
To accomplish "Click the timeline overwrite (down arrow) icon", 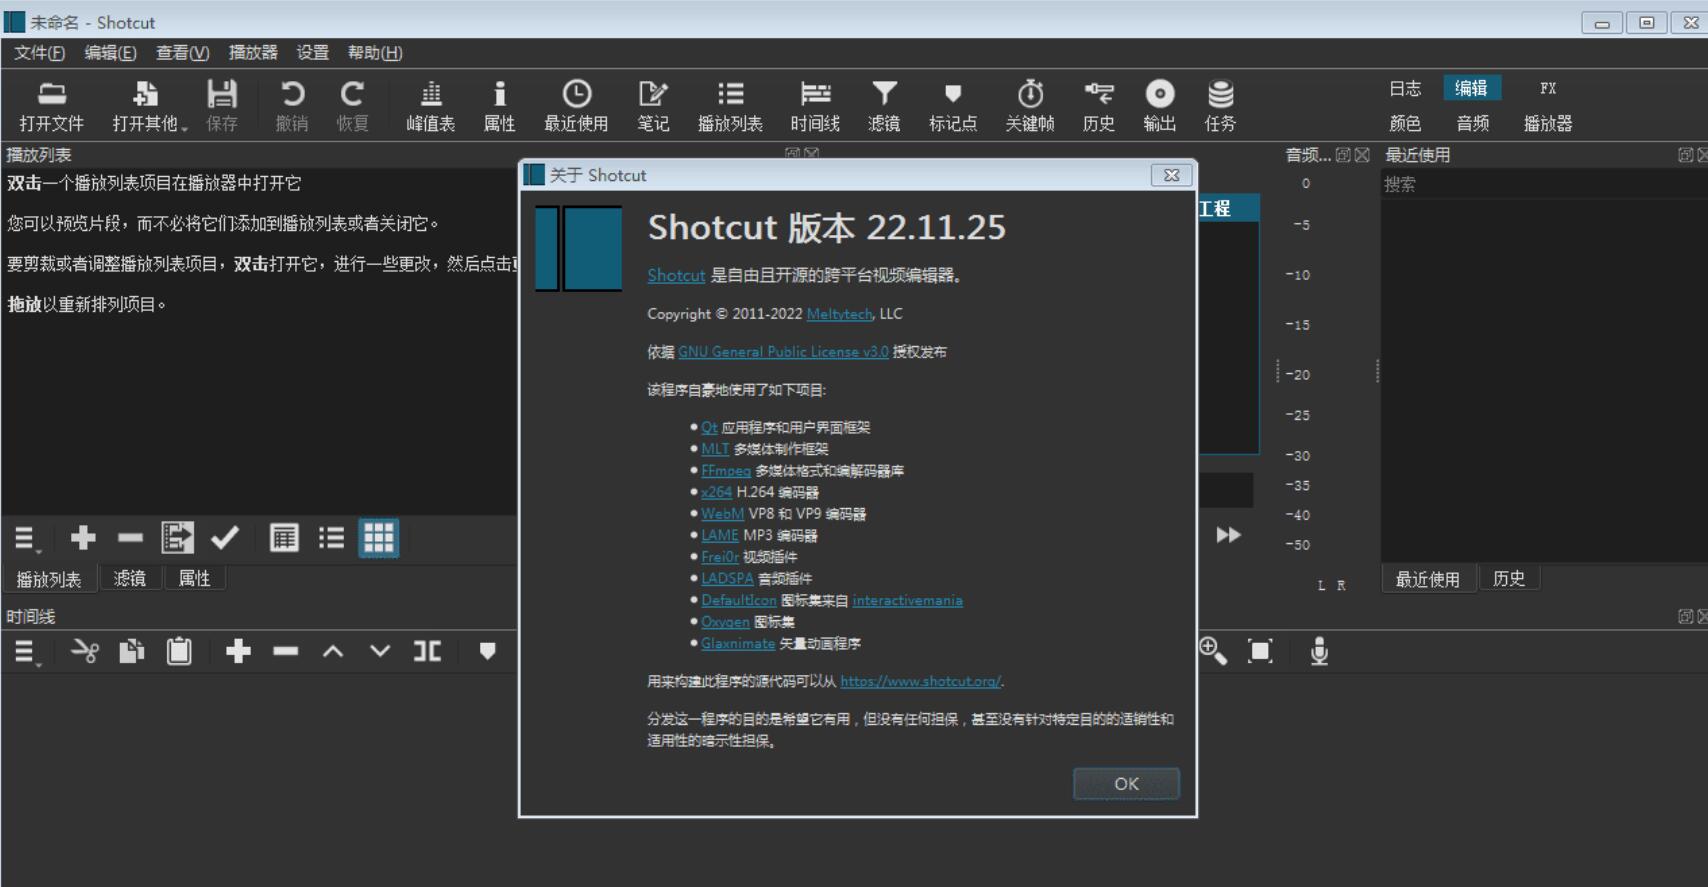I will click(x=380, y=652).
